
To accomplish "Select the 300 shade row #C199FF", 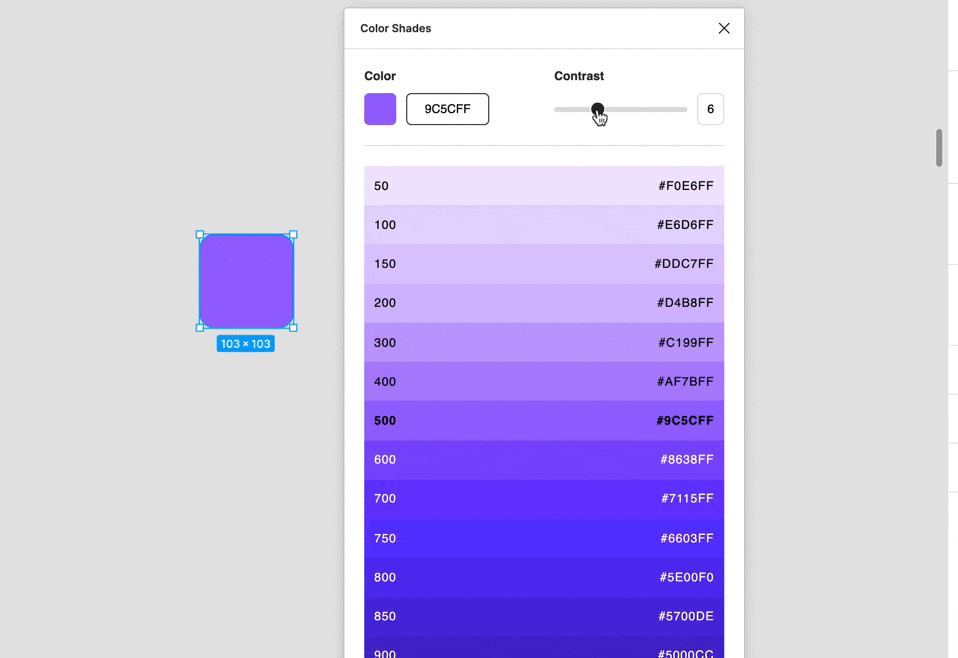I will (x=544, y=342).
